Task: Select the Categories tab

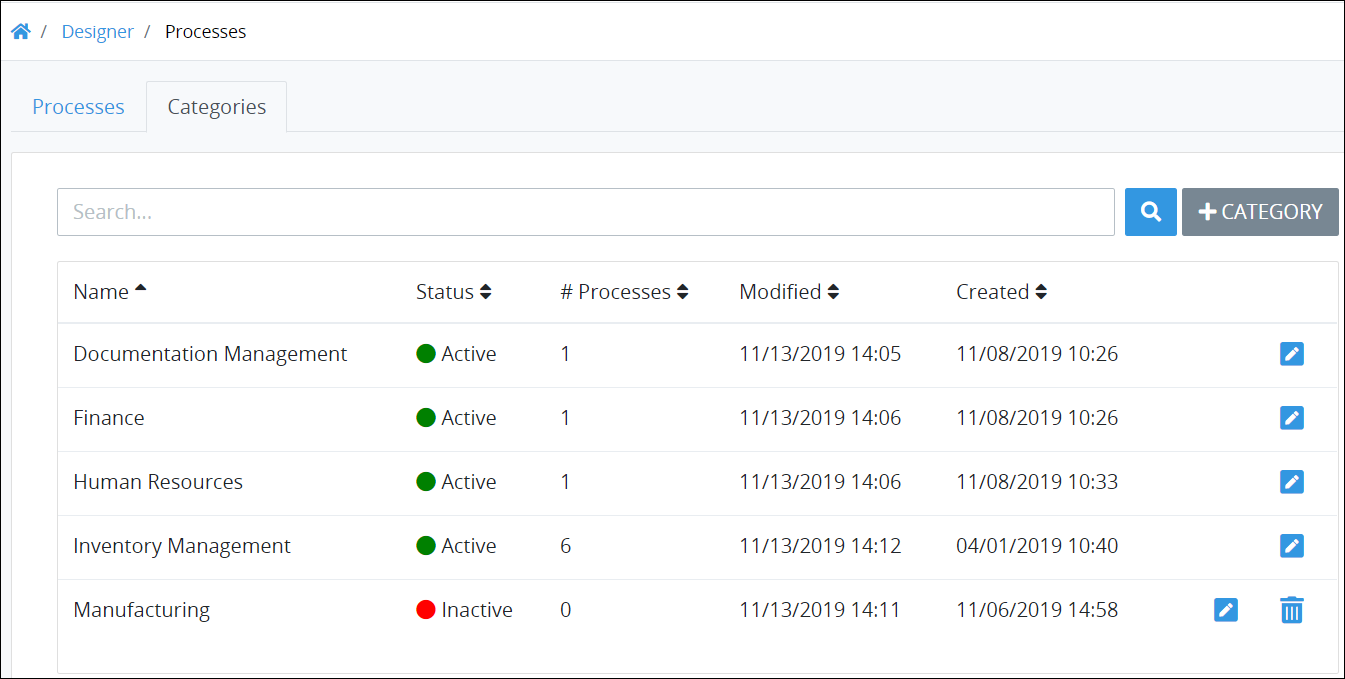Action: click(x=217, y=107)
